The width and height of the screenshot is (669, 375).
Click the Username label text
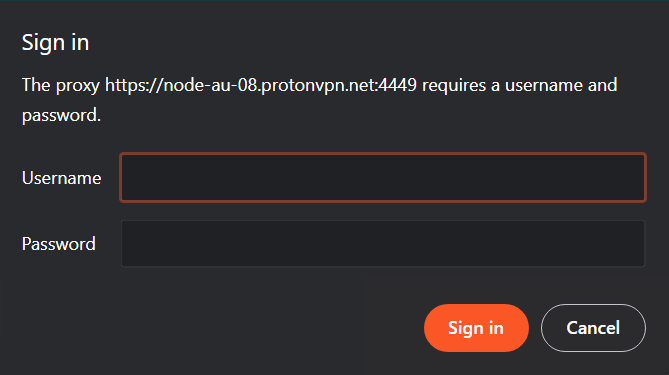pos(61,178)
